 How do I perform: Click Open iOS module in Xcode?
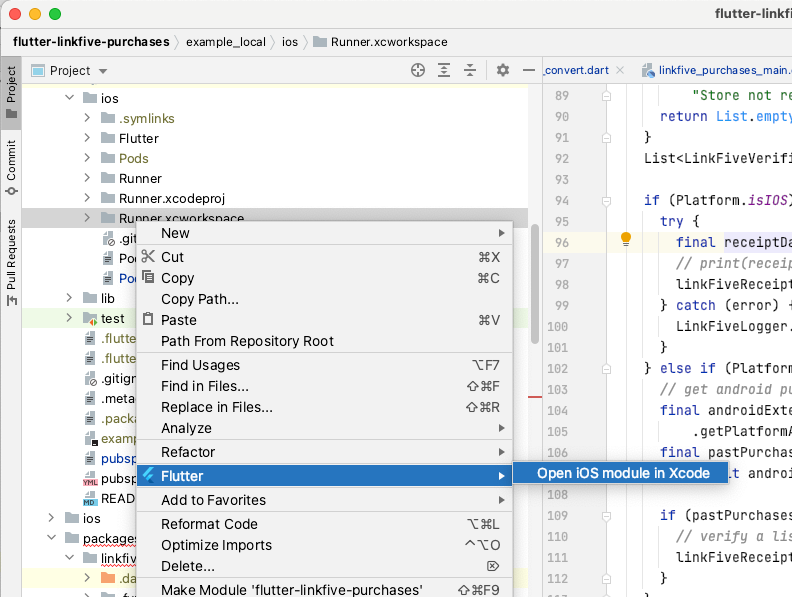point(623,473)
